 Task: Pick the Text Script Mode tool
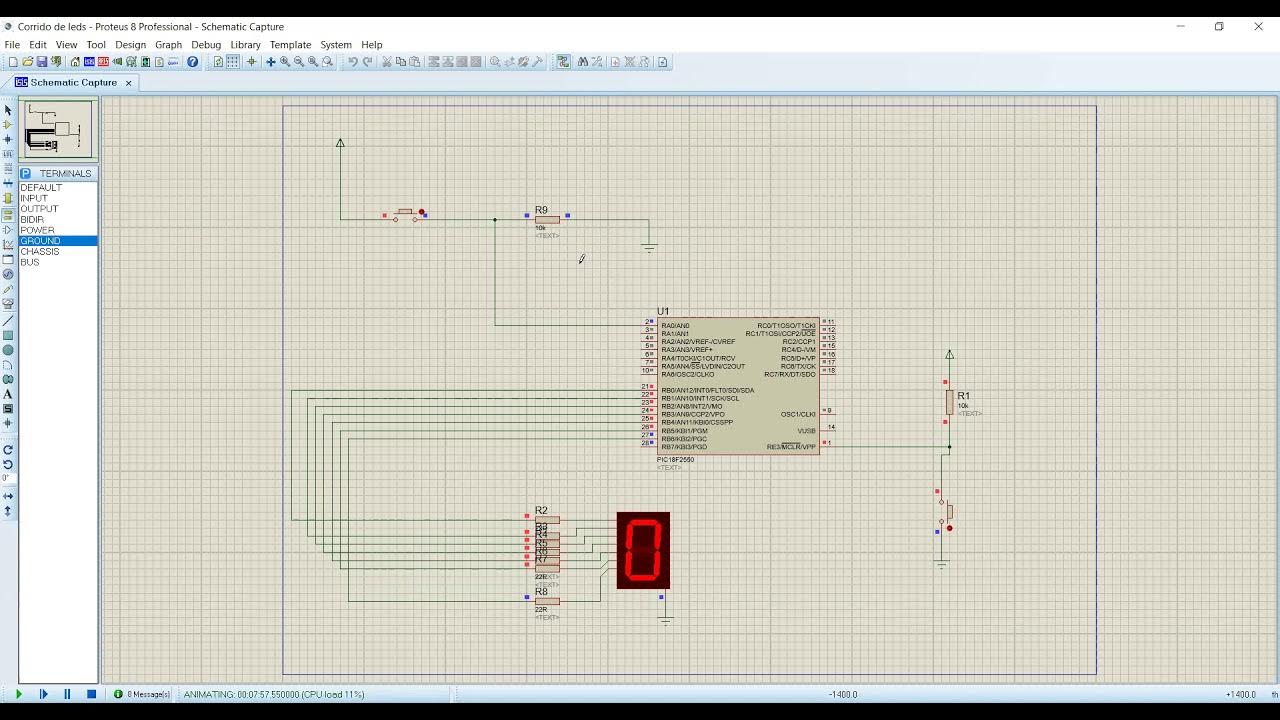[8, 168]
